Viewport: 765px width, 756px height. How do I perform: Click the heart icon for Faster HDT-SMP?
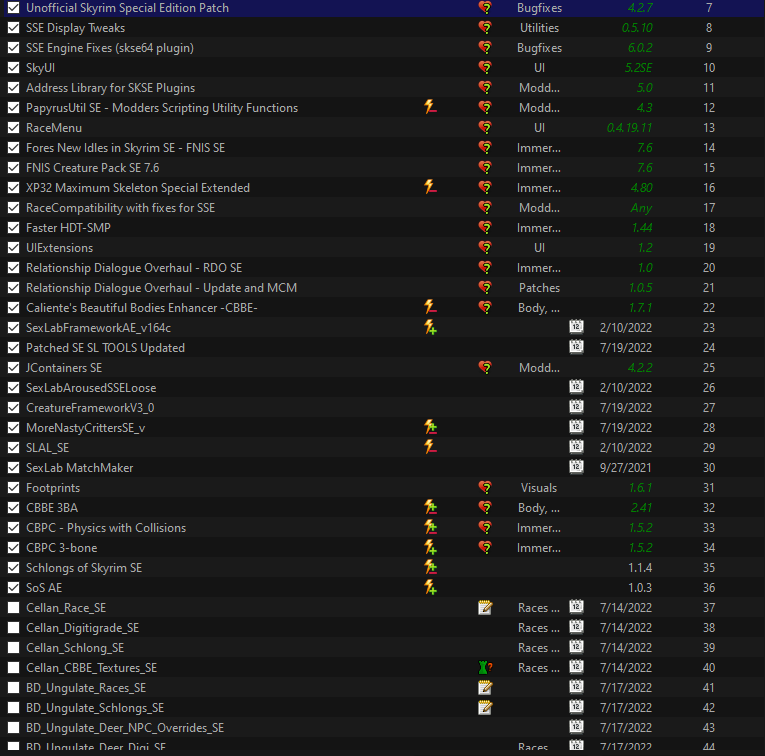pyautogui.click(x=485, y=227)
